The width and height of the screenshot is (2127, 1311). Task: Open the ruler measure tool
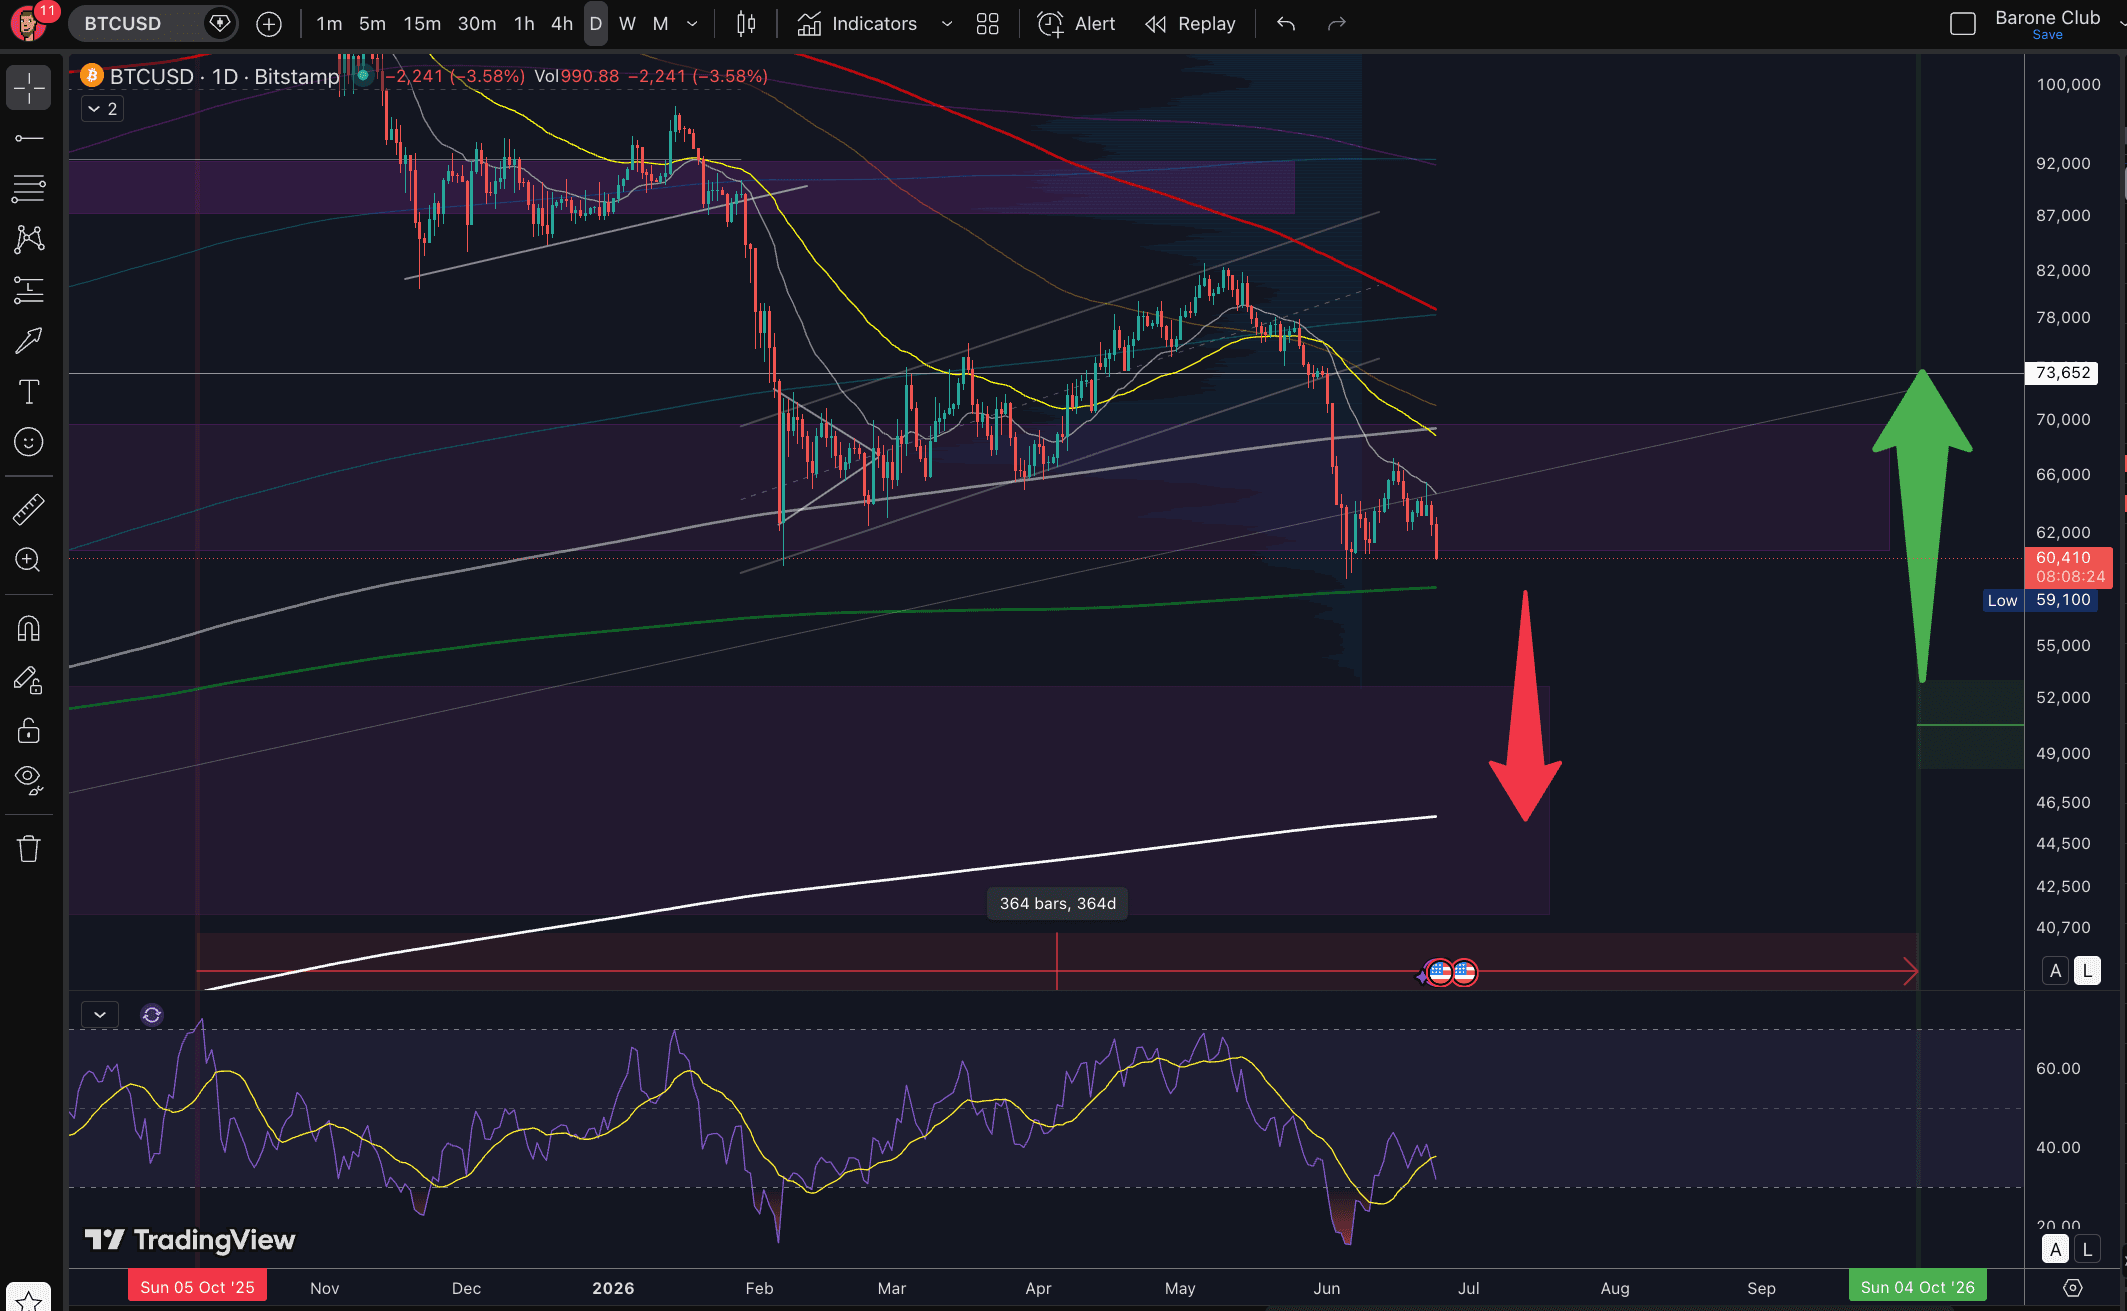(29, 509)
